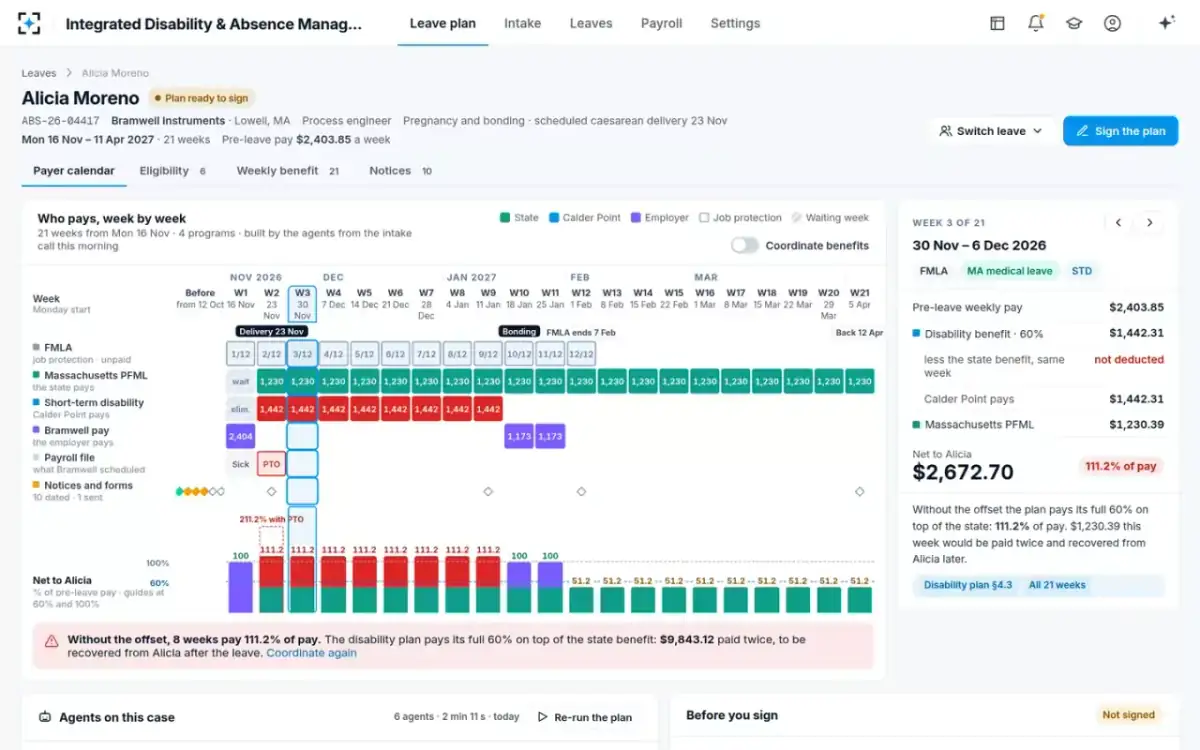The height and width of the screenshot is (750, 1200).
Task: Open the Switch leave dropdown
Action: pyautogui.click(x=991, y=131)
